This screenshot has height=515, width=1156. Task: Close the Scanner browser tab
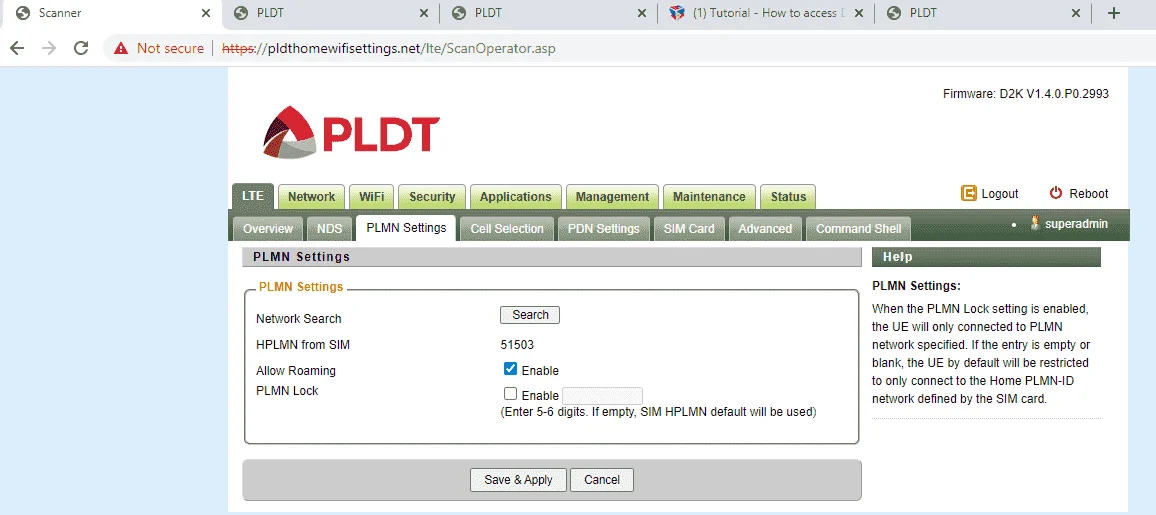pos(206,13)
